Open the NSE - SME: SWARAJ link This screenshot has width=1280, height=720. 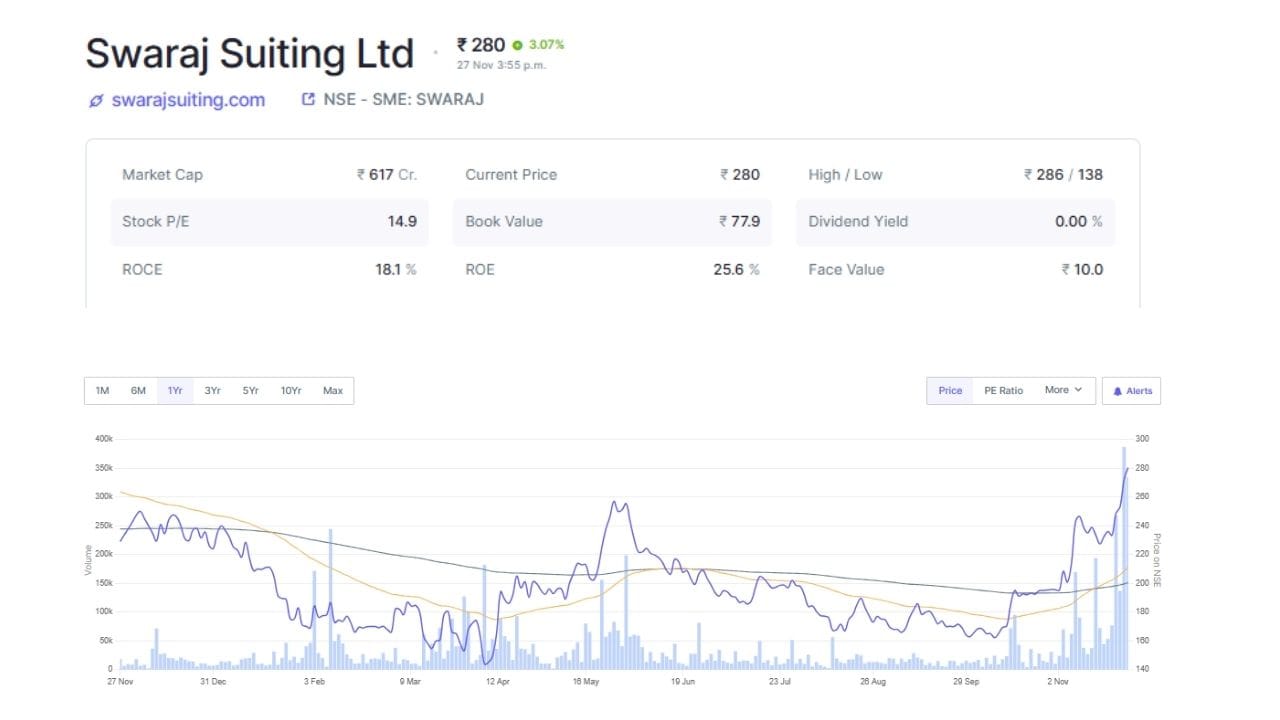click(x=403, y=100)
